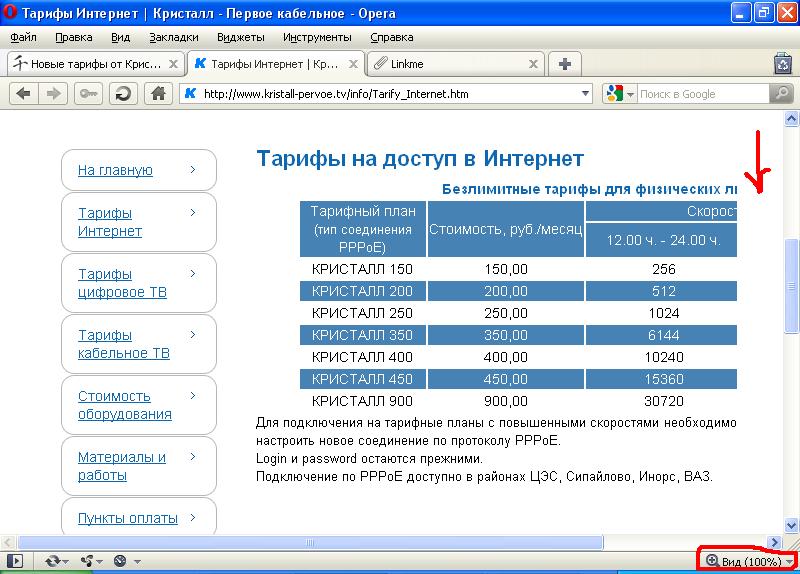Open the Opera Turbo icon in status bar

(x=120, y=561)
